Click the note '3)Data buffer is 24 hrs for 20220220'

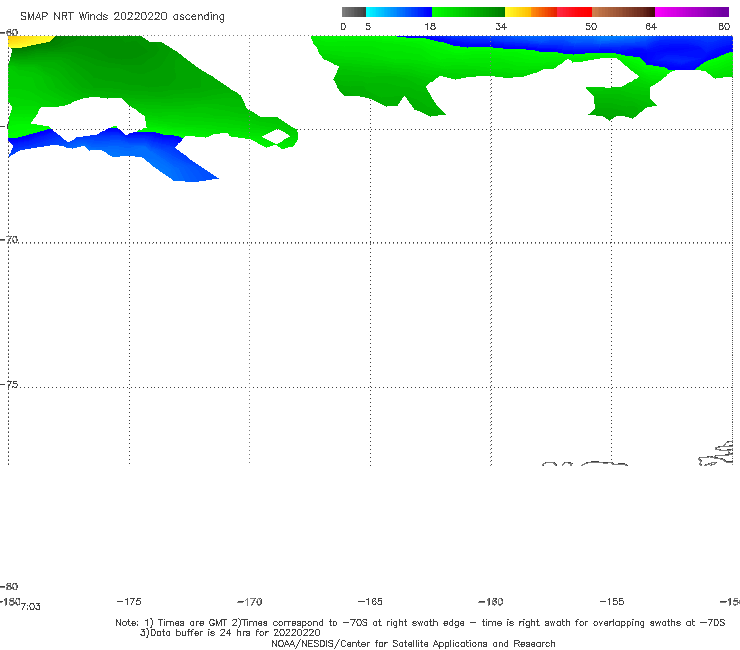(230, 633)
